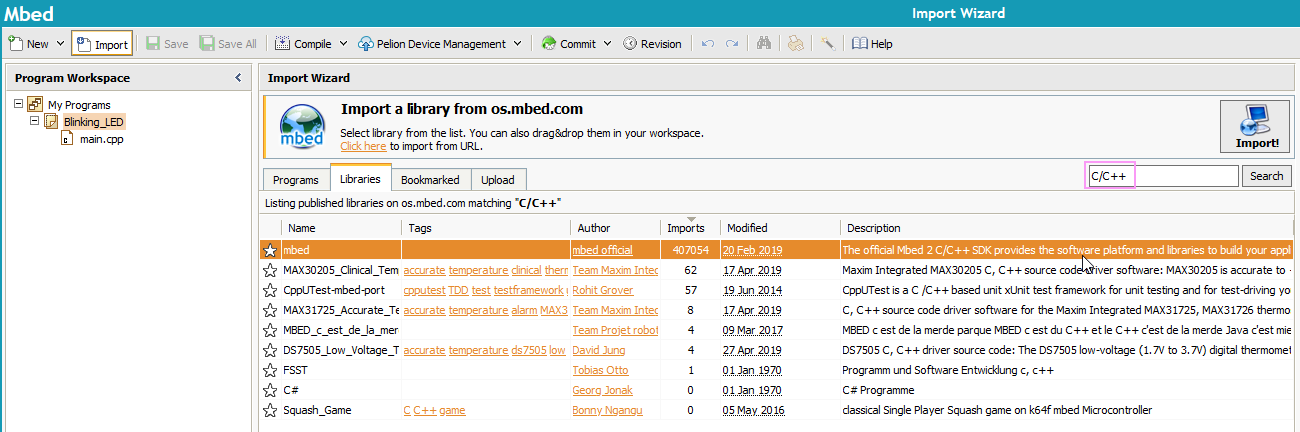Viewport: 1300px width, 432px height.
Task: Click the 'ds7505' tag link
Action: pyautogui.click(x=528, y=350)
